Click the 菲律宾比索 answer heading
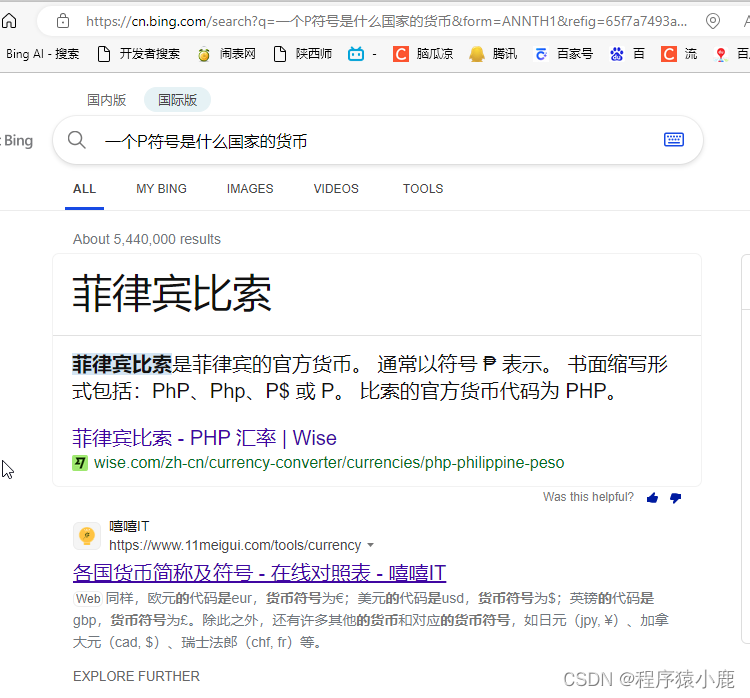This screenshot has height=698, width=750. 172,294
